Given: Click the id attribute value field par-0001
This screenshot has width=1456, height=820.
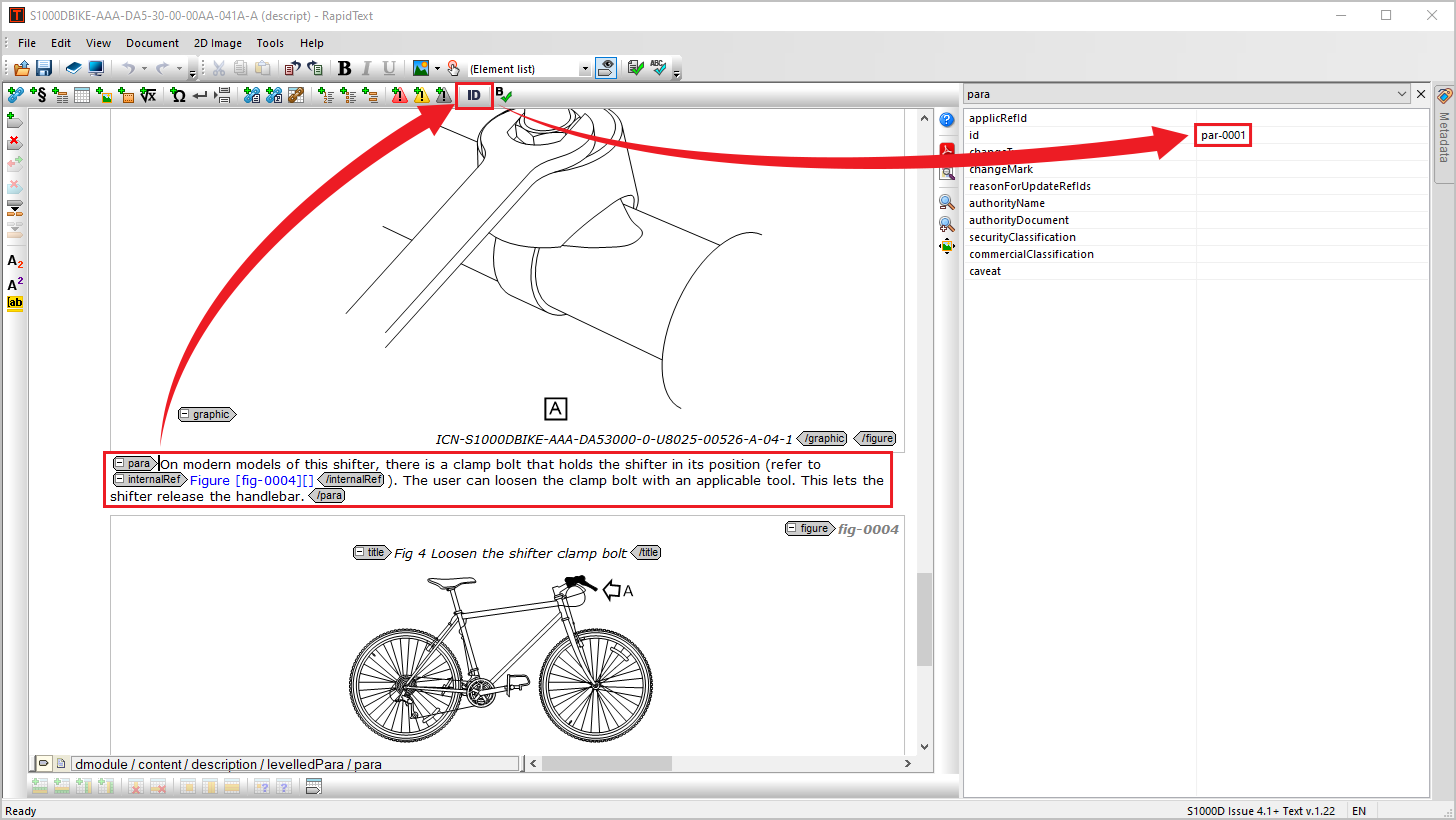Looking at the screenshot, I should click(1223, 135).
